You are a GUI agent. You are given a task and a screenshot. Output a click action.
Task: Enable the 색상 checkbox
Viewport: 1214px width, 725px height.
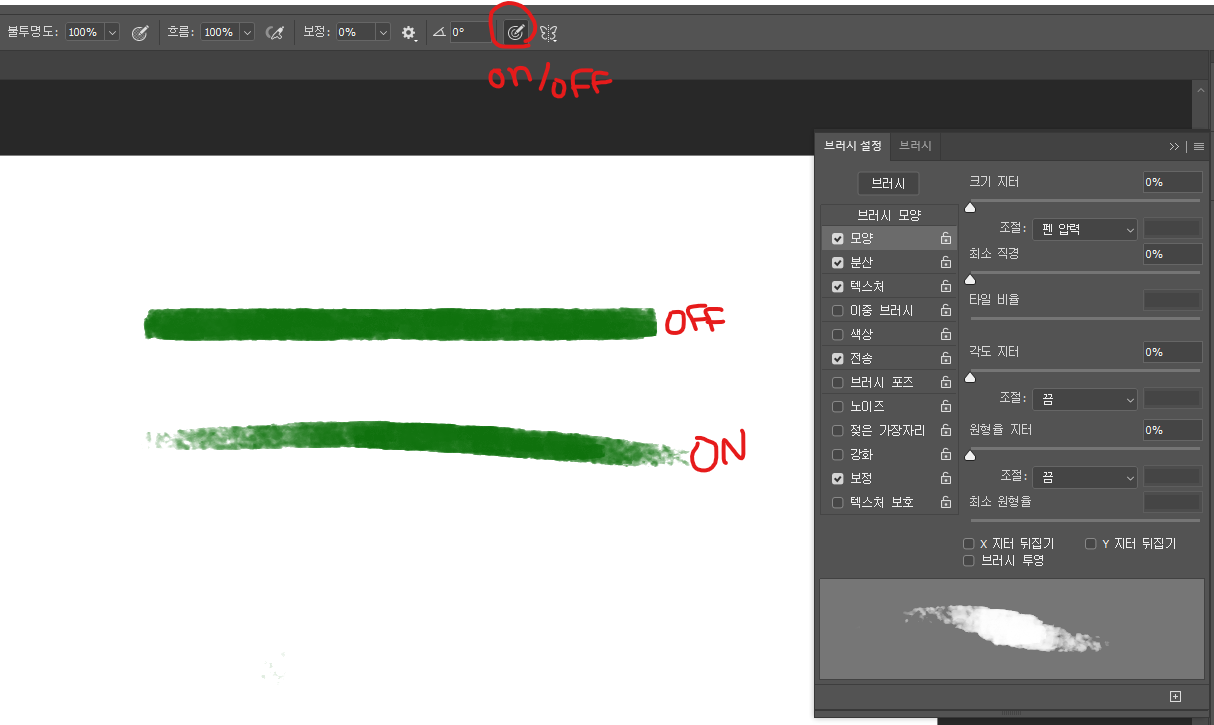838,335
